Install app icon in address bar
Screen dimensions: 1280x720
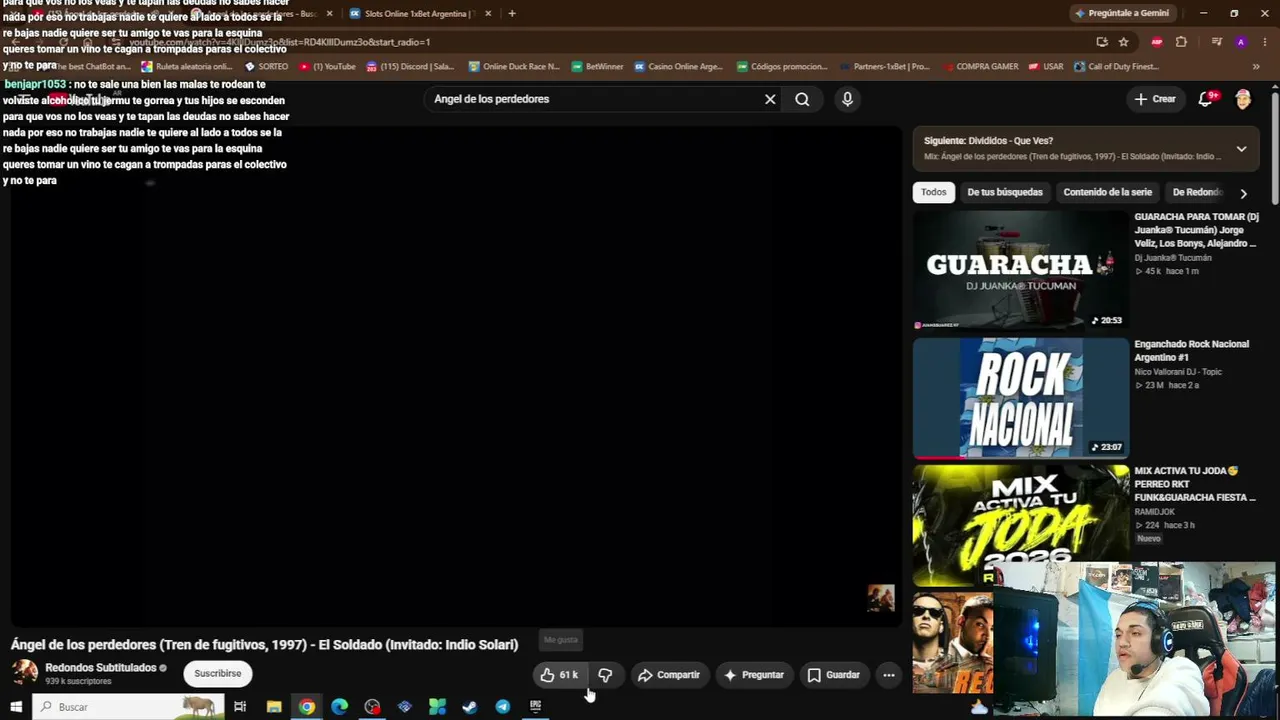pos(1102,42)
